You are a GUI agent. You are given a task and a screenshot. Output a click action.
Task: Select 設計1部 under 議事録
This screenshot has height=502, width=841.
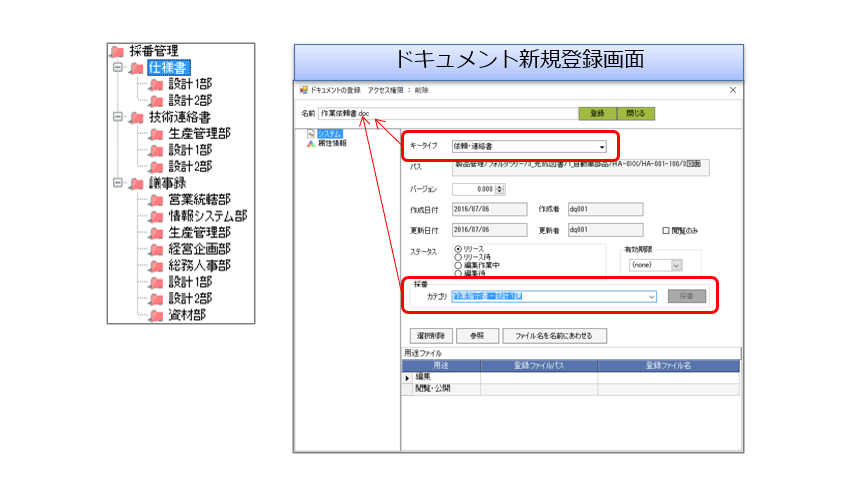coord(190,282)
